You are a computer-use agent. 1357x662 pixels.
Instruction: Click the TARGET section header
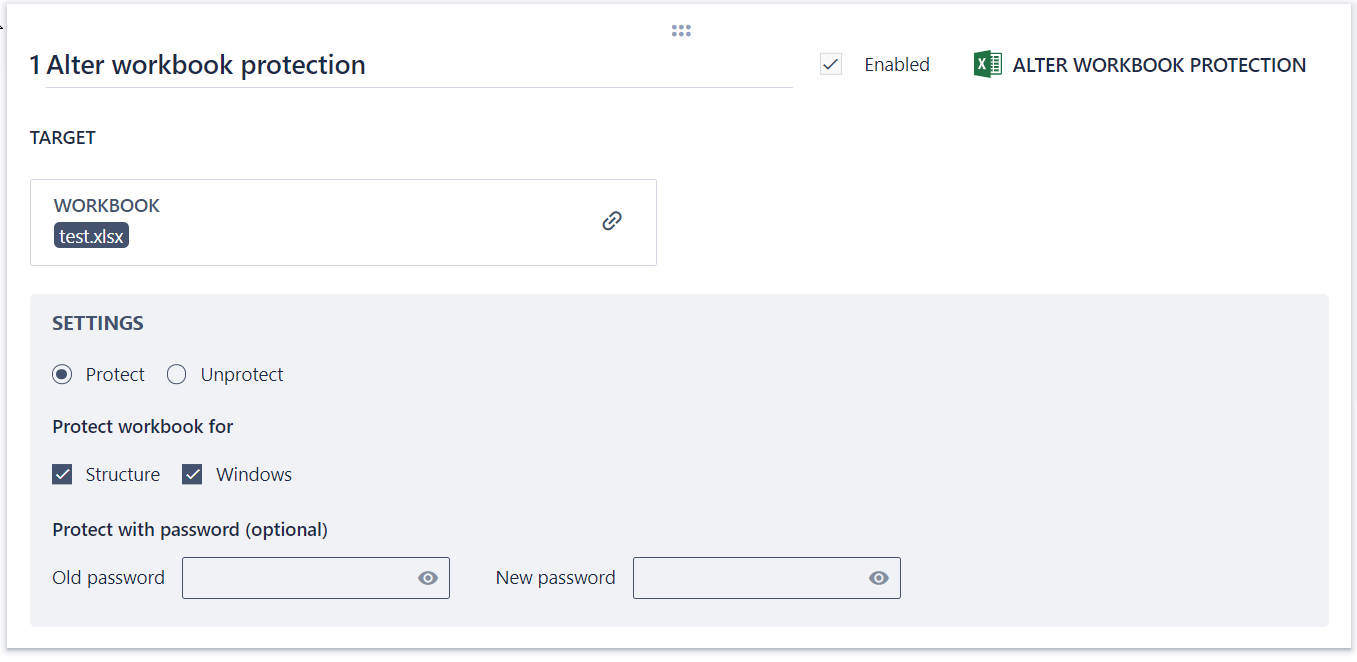(x=63, y=137)
